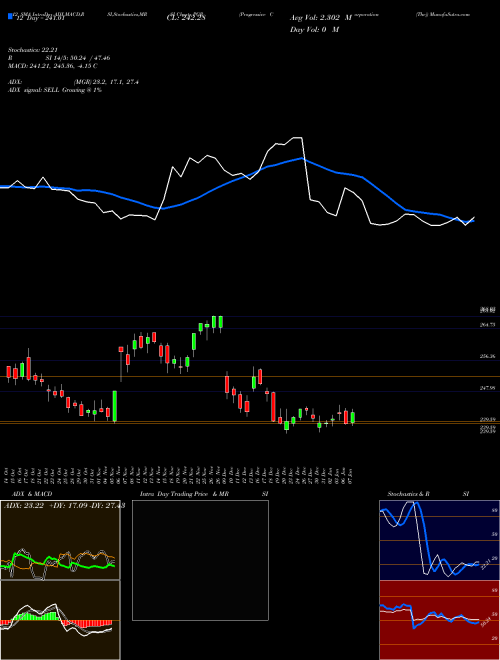Open the red RSI chart panel
This screenshot has height=660, width=500.
click(439, 620)
